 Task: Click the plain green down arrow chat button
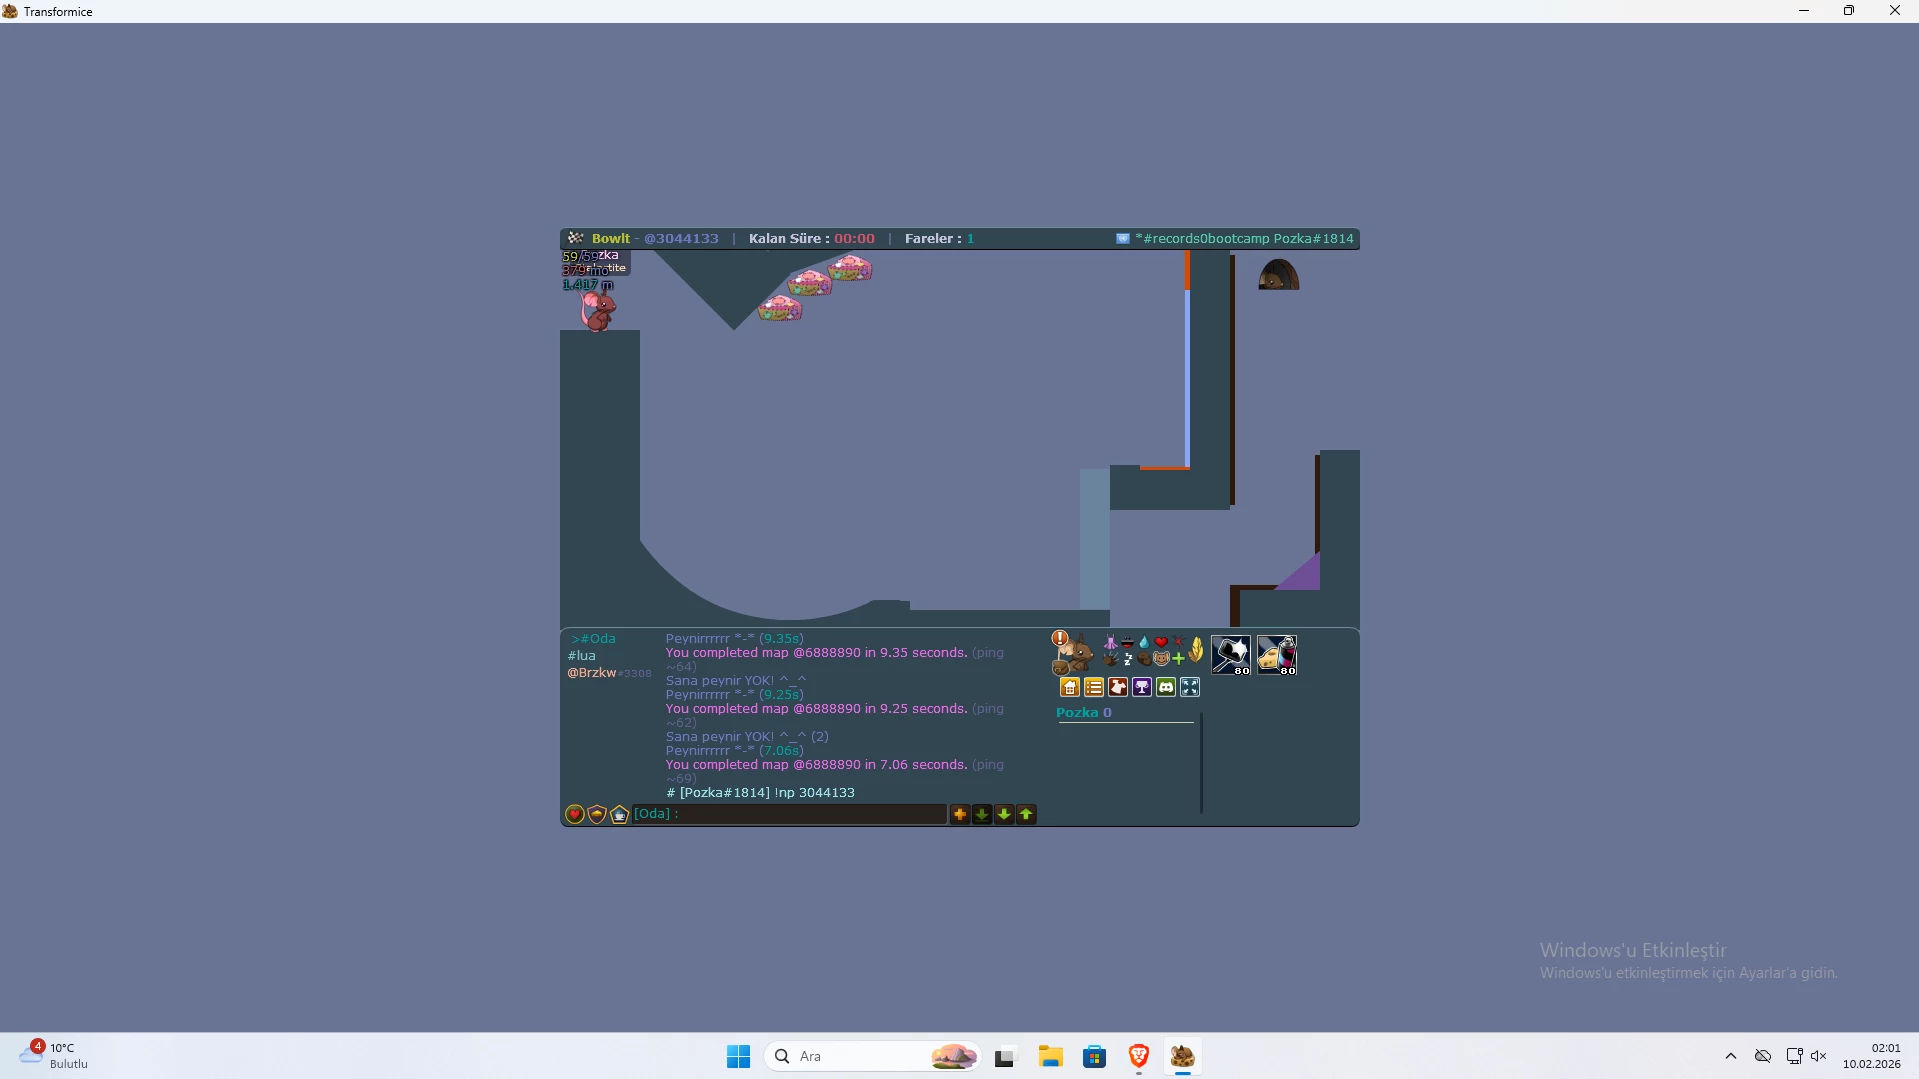1004,814
